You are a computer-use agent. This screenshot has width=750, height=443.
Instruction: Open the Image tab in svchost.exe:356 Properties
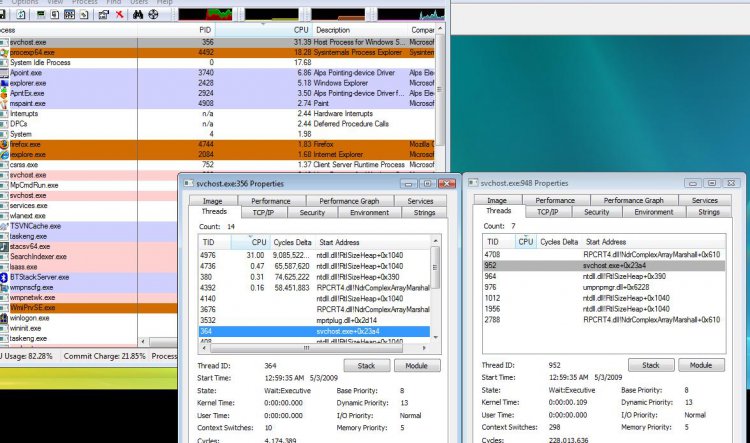(x=212, y=201)
